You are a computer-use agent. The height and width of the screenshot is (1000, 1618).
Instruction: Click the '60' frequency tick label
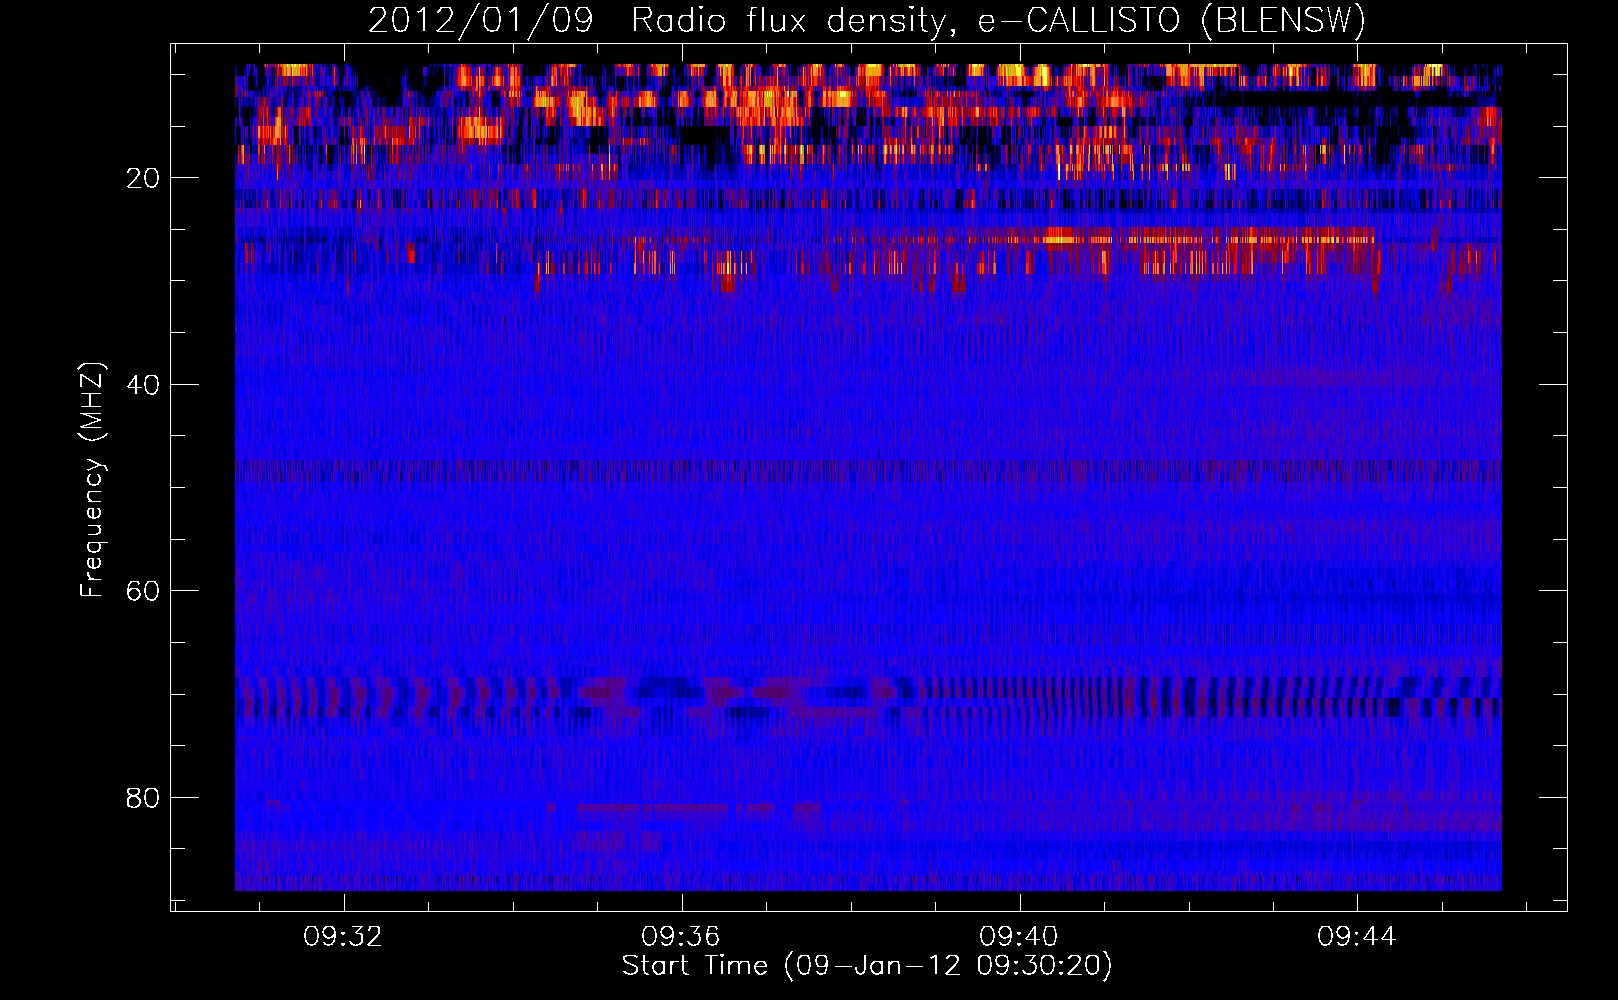(x=144, y=591)
